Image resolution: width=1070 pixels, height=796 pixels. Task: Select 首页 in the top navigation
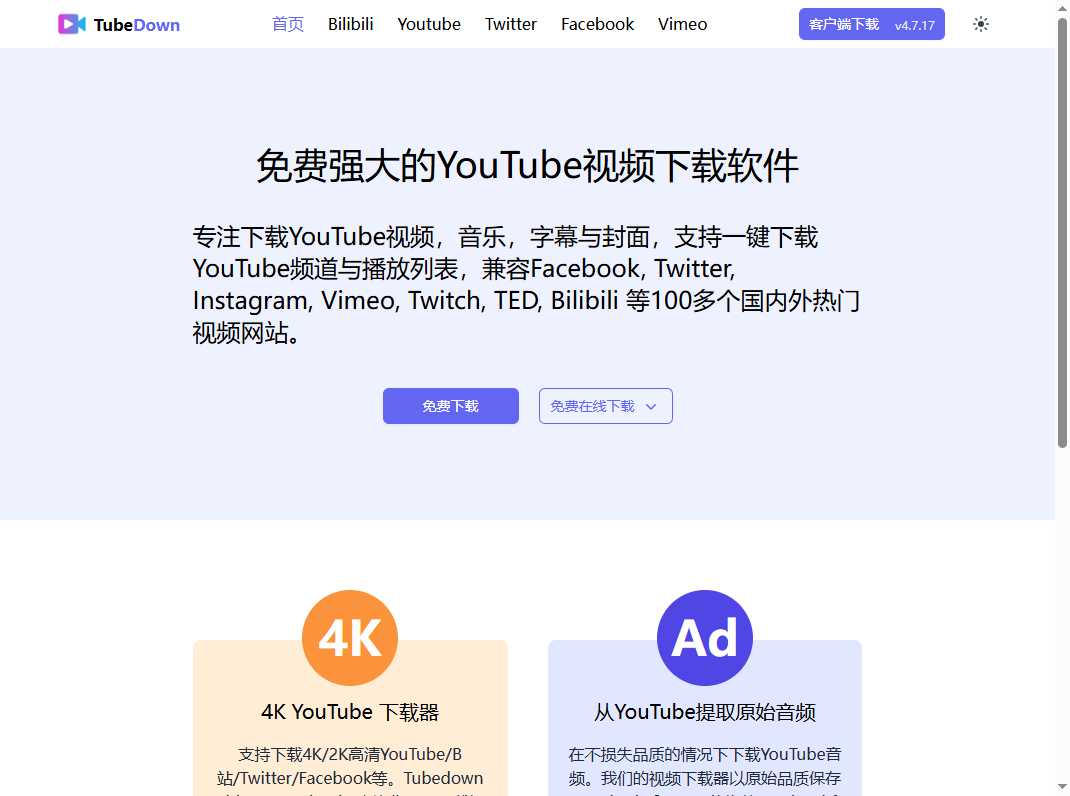(x=287, y=24)
